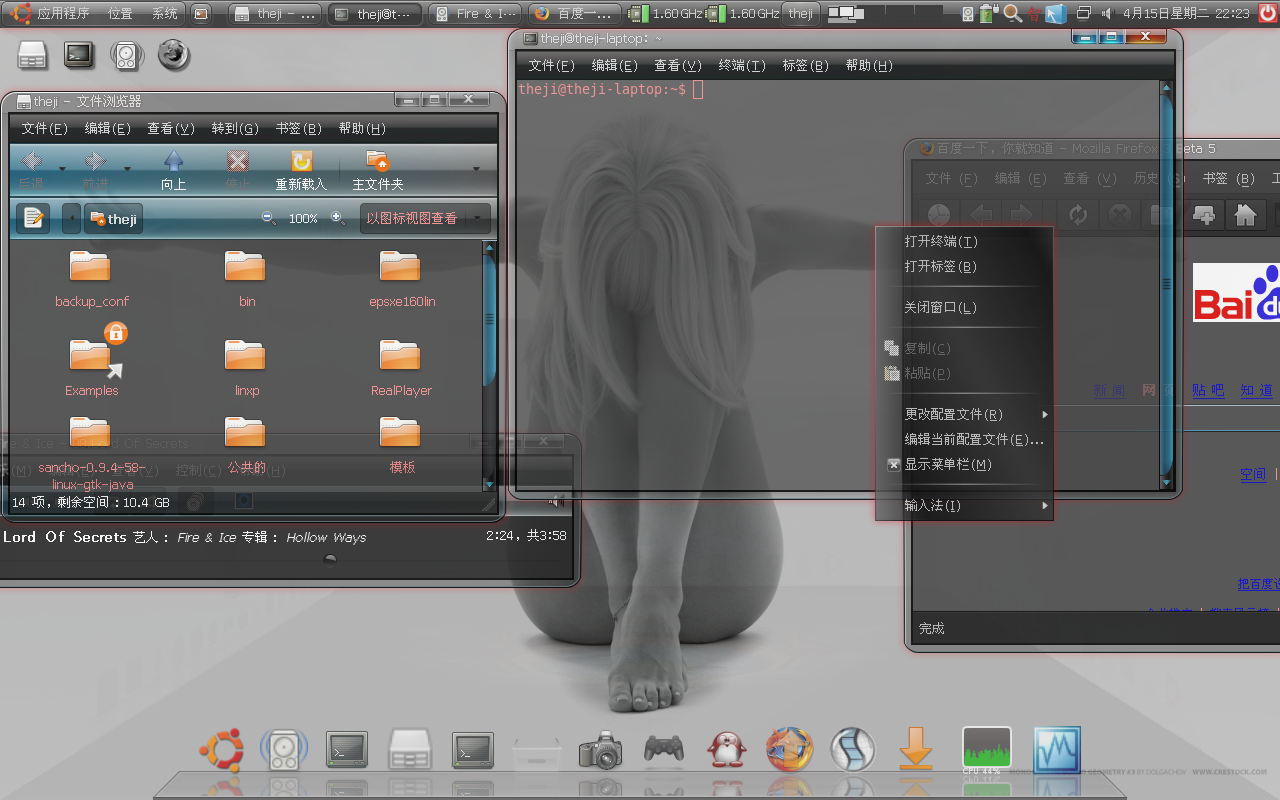Switch to Fire & Ice taskbar window button
This screenshot has width=1280, height=800.
tap(477, 13)
